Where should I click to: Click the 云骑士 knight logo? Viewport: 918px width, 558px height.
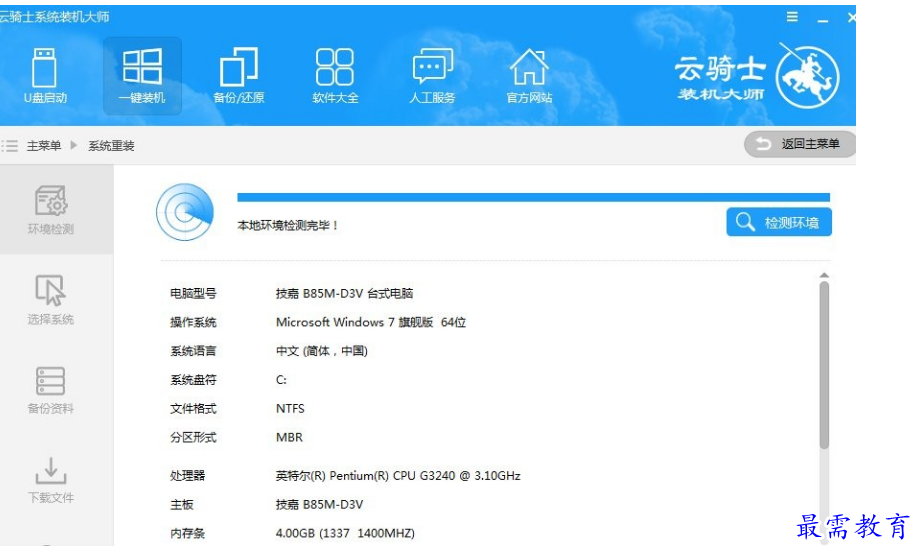(808, 77)
